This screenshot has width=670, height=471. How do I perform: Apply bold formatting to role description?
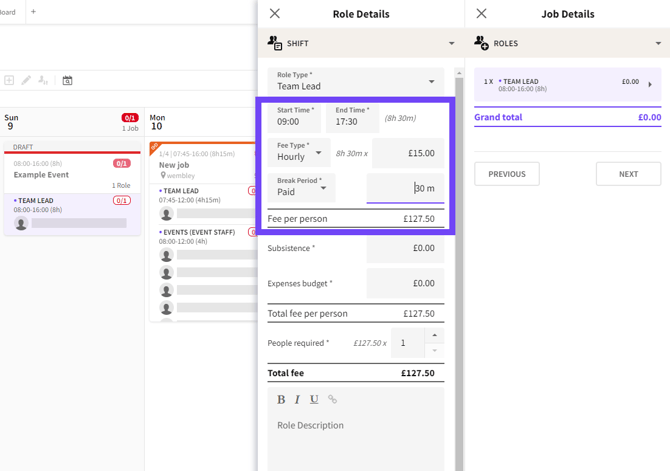click(281, 399)
